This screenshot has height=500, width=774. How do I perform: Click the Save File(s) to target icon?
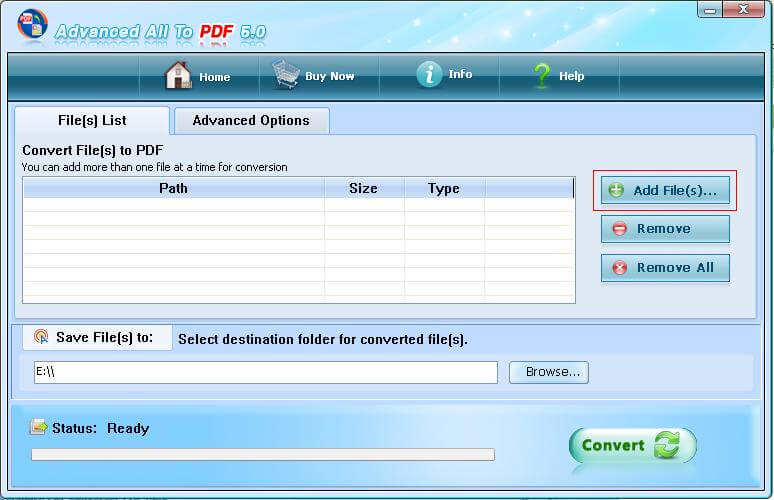pos(41,337)
